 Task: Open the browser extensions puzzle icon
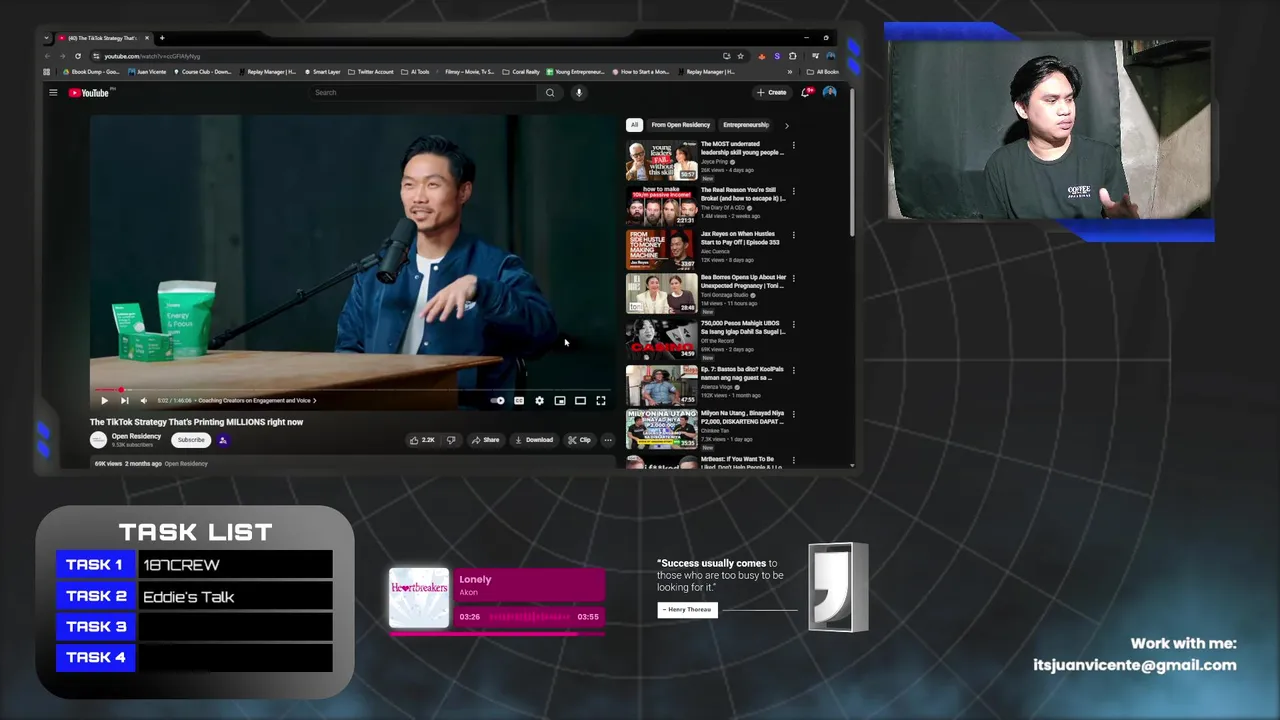[793, 56]
